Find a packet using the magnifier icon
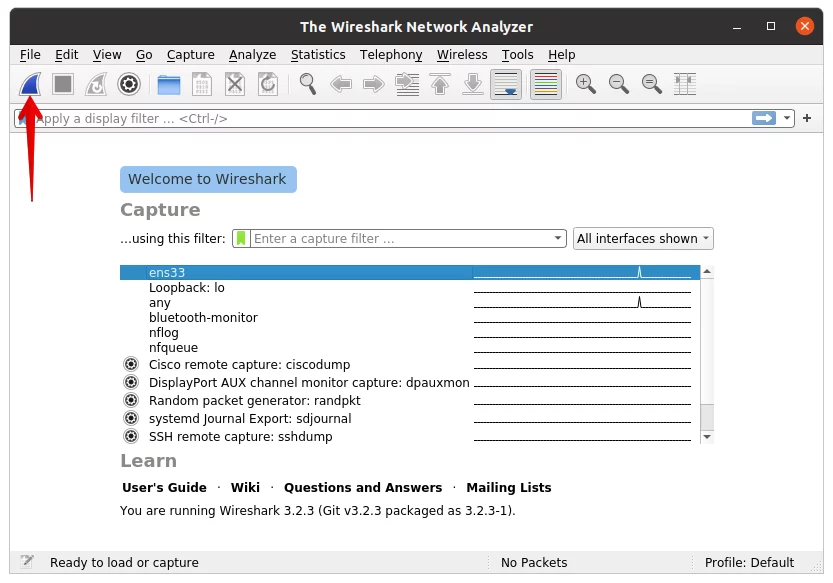The width and height of the screenshot is (833, 583). click(308, 84)
